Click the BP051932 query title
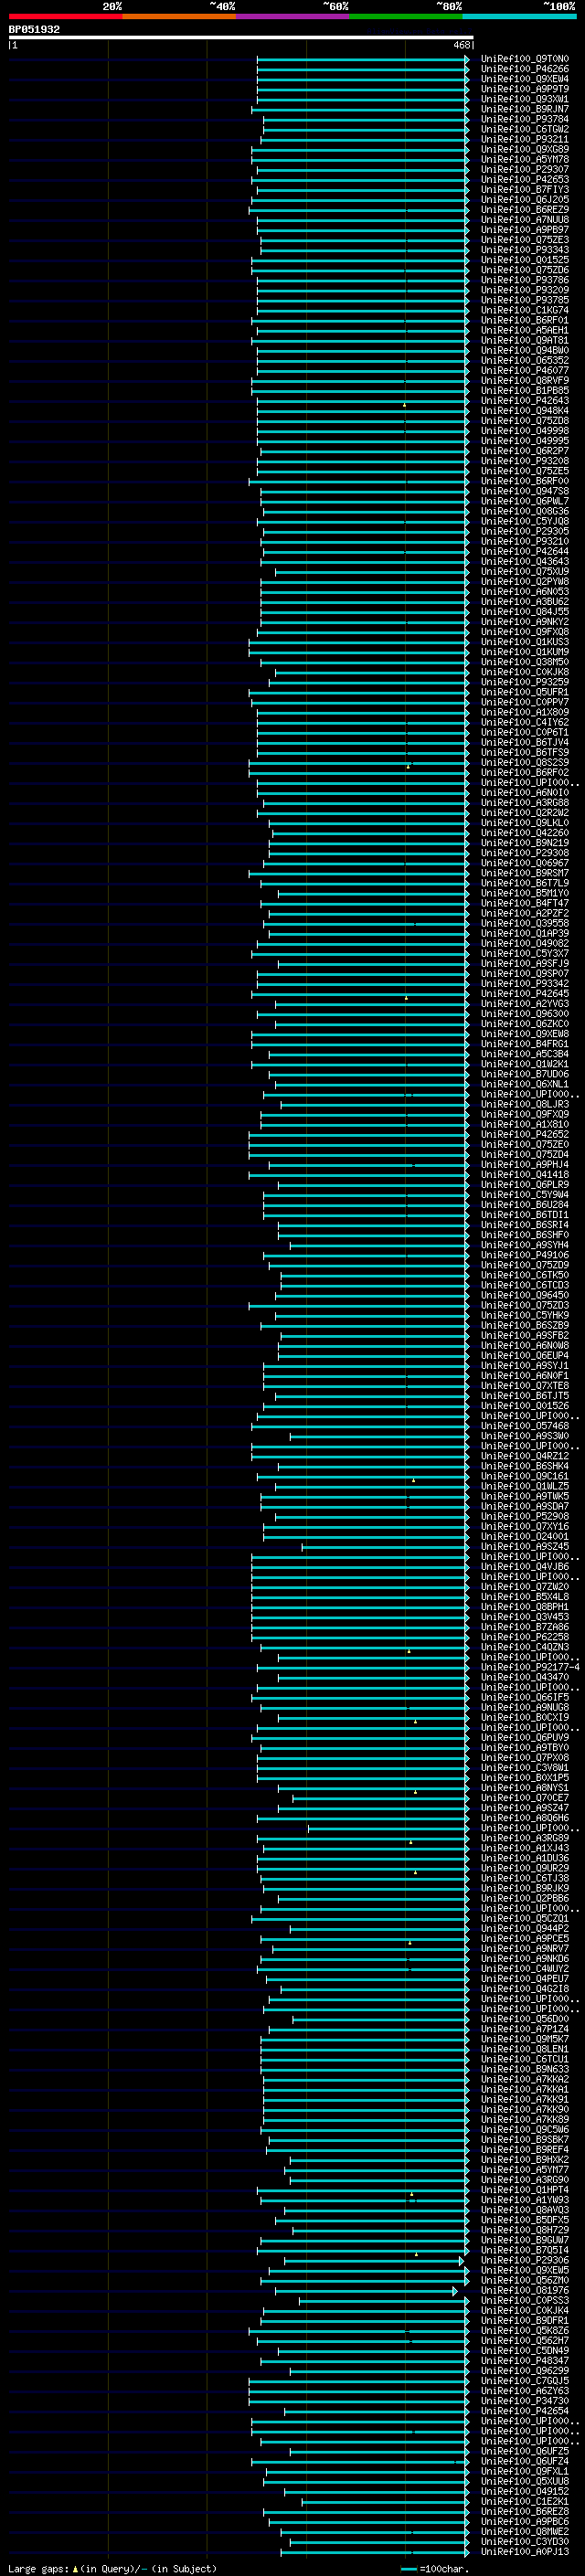Screen dimensions: 585x2576 coord(34,29)
